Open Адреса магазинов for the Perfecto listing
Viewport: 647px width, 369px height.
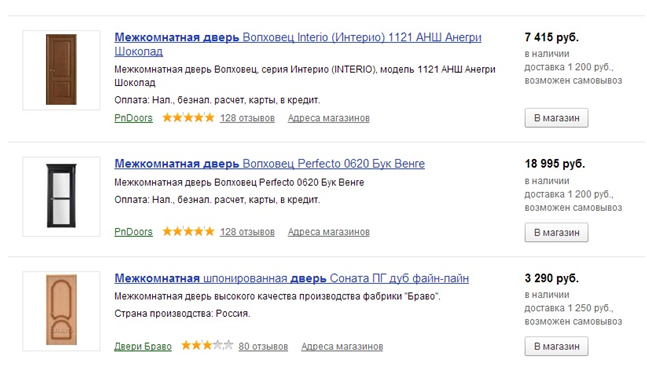click(328, 232)
